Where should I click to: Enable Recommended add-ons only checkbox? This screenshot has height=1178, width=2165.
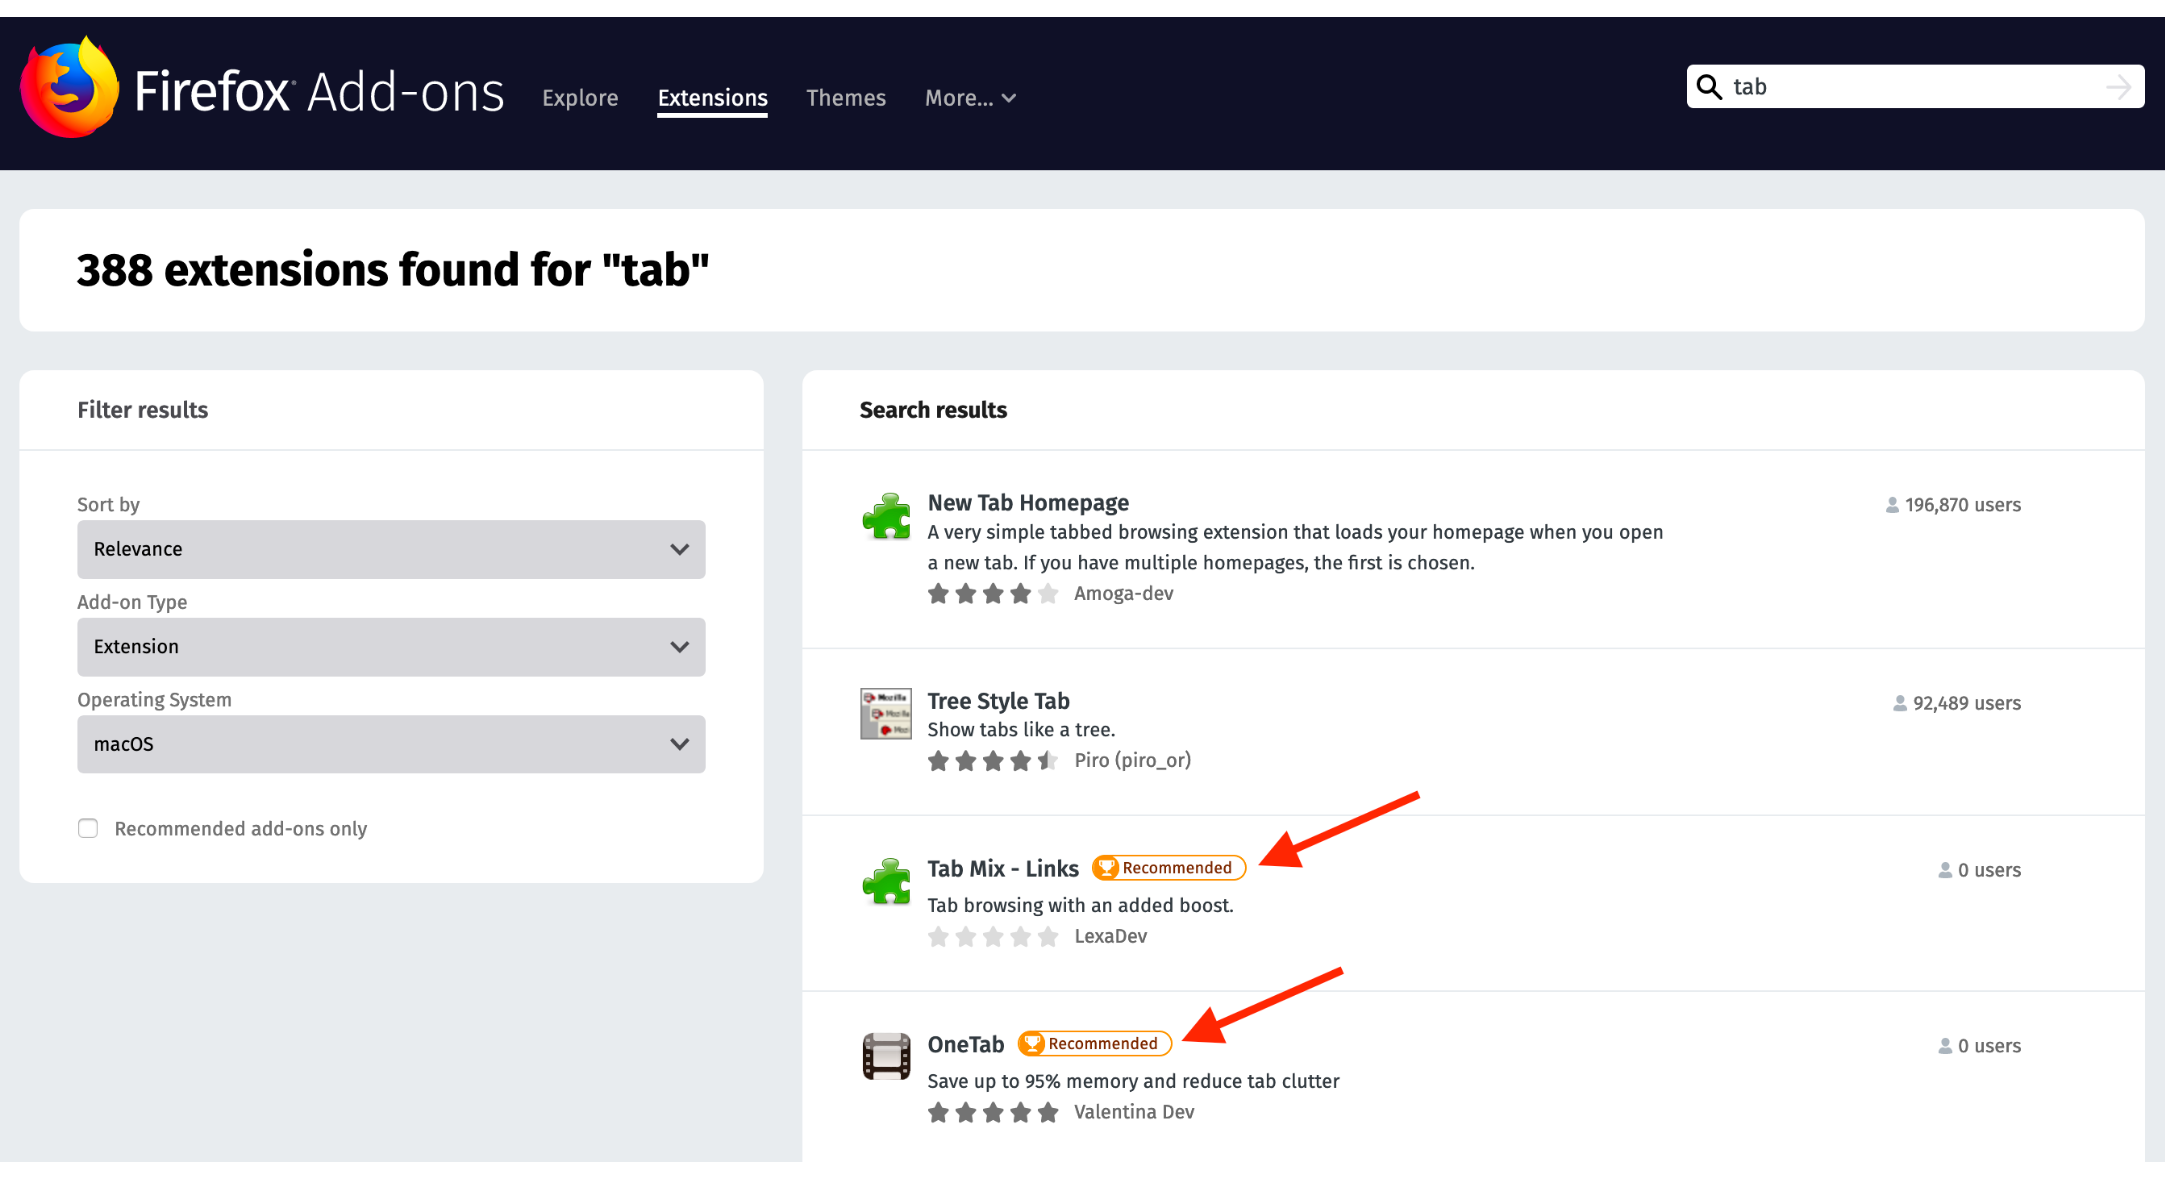click(x=88, y=827)
